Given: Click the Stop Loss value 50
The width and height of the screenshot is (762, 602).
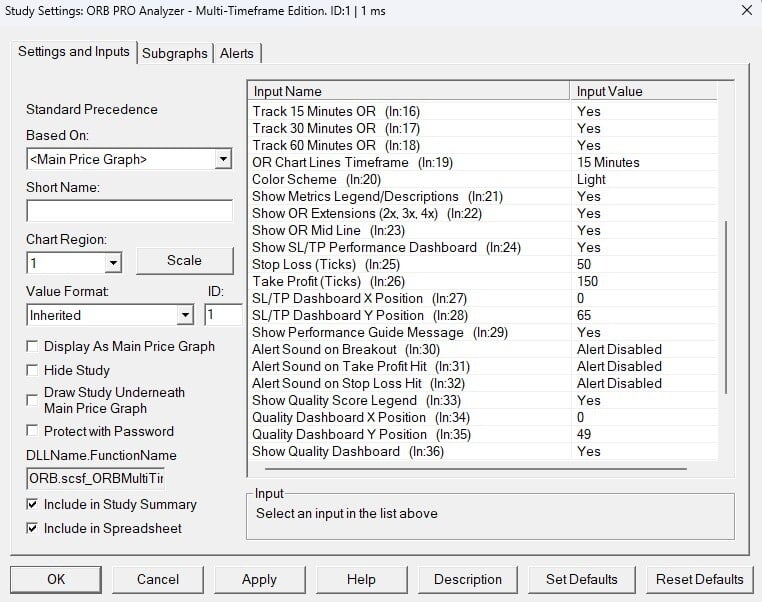Looking at the screenshot, I should 644,264.
